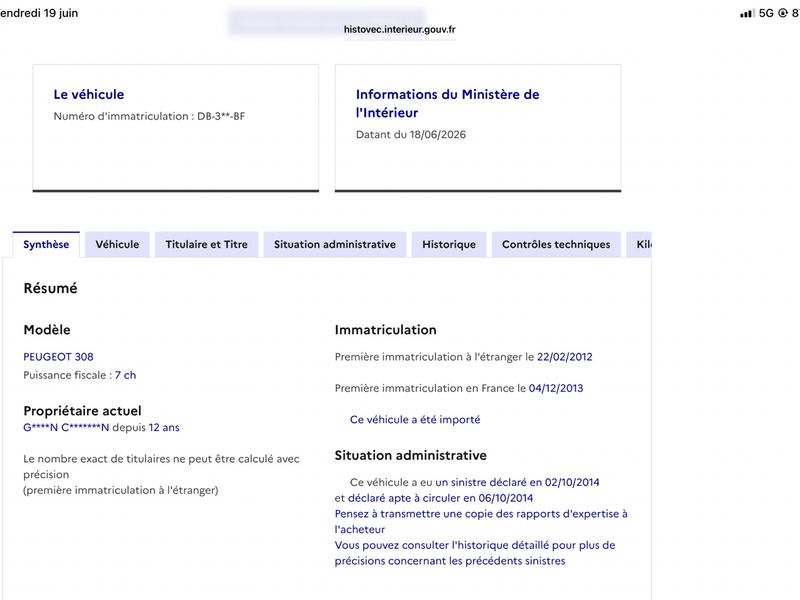The image size is (800, 600).
Task: Click the foreign registration date 22/02/2012
Action: [565, 357]
